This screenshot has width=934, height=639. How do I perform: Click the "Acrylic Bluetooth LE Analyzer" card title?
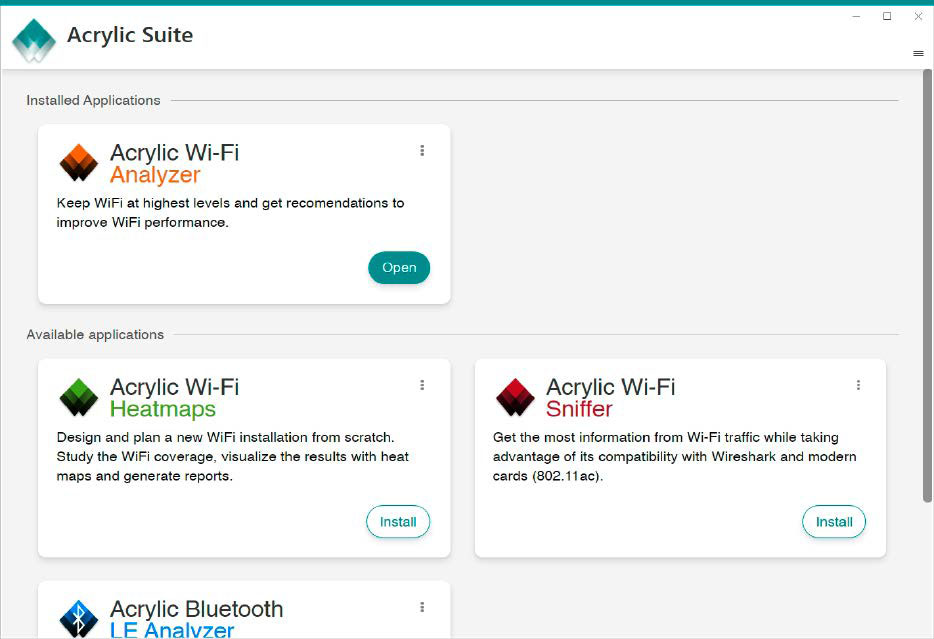[x=197, y=618]
